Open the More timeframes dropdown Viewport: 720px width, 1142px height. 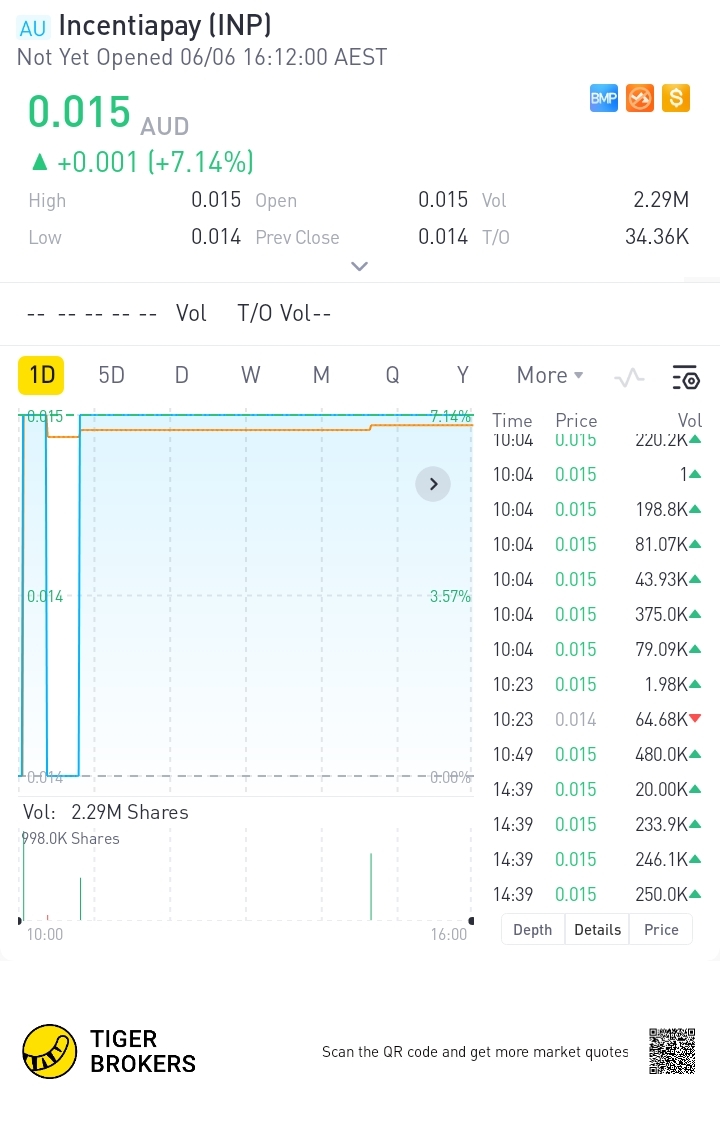pos(549,375)
